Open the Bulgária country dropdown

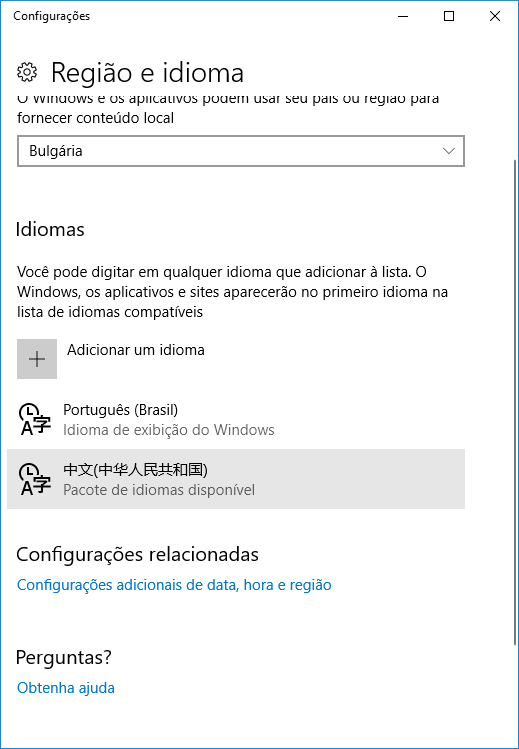[241, 151]
